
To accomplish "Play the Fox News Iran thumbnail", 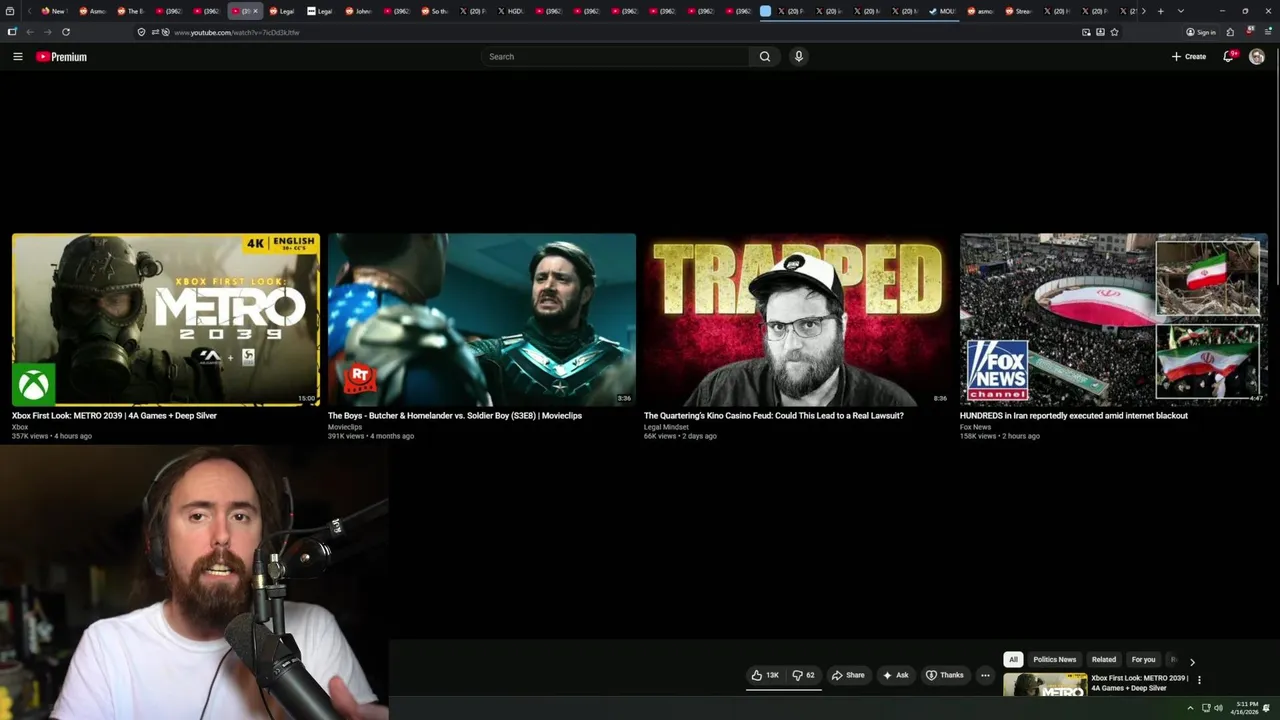I will (x=1114, y=320).
